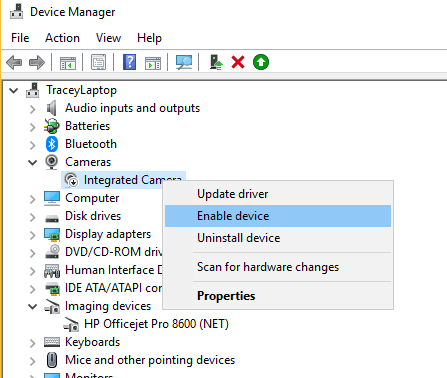
Task: Expand Mice and other pointing devices
Action: [32, 361]
